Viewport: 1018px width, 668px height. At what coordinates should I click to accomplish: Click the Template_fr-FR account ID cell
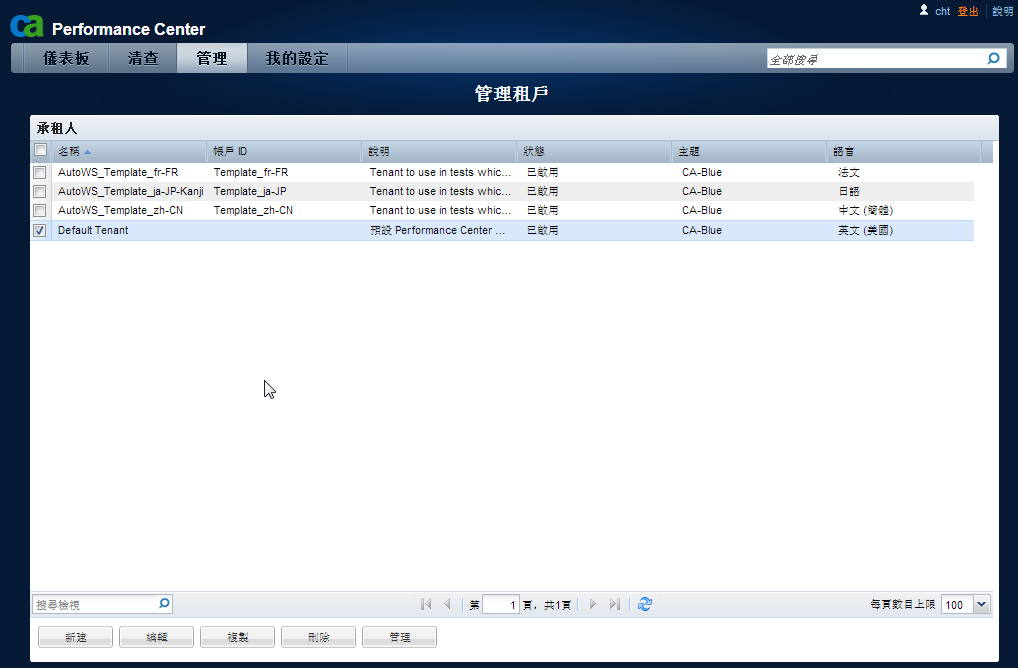tap(251, 172)
